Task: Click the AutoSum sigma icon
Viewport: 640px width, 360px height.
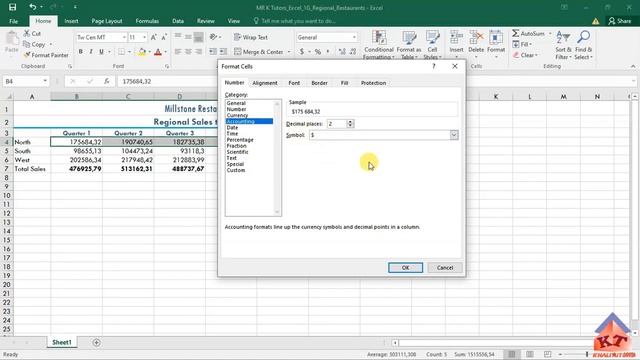Action: [516, 33]
